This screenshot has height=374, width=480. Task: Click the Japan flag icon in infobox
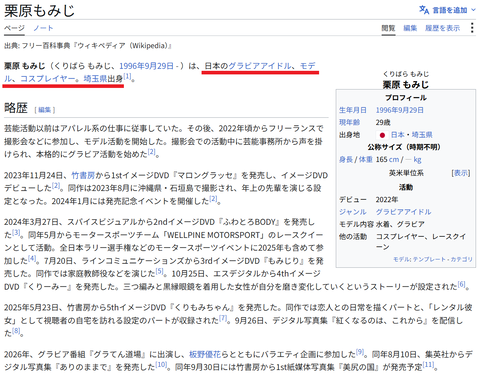(382, 135)
